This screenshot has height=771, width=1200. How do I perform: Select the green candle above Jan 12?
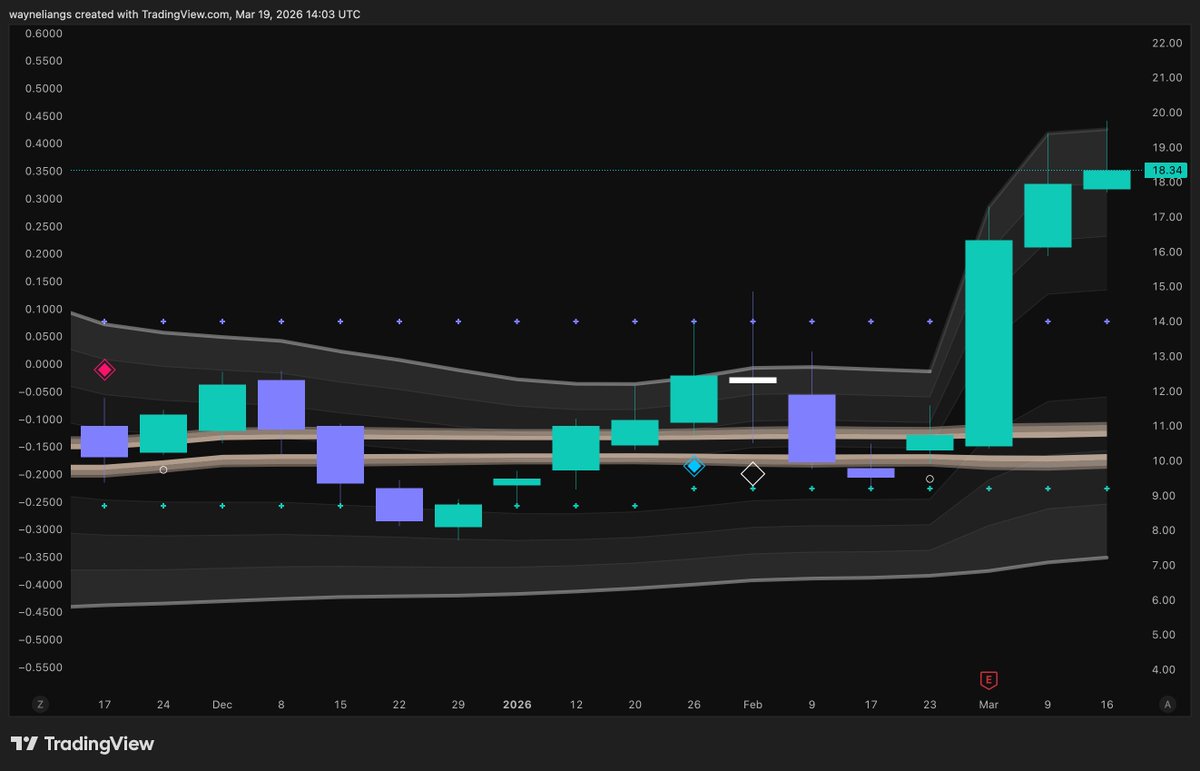point(576,448)
